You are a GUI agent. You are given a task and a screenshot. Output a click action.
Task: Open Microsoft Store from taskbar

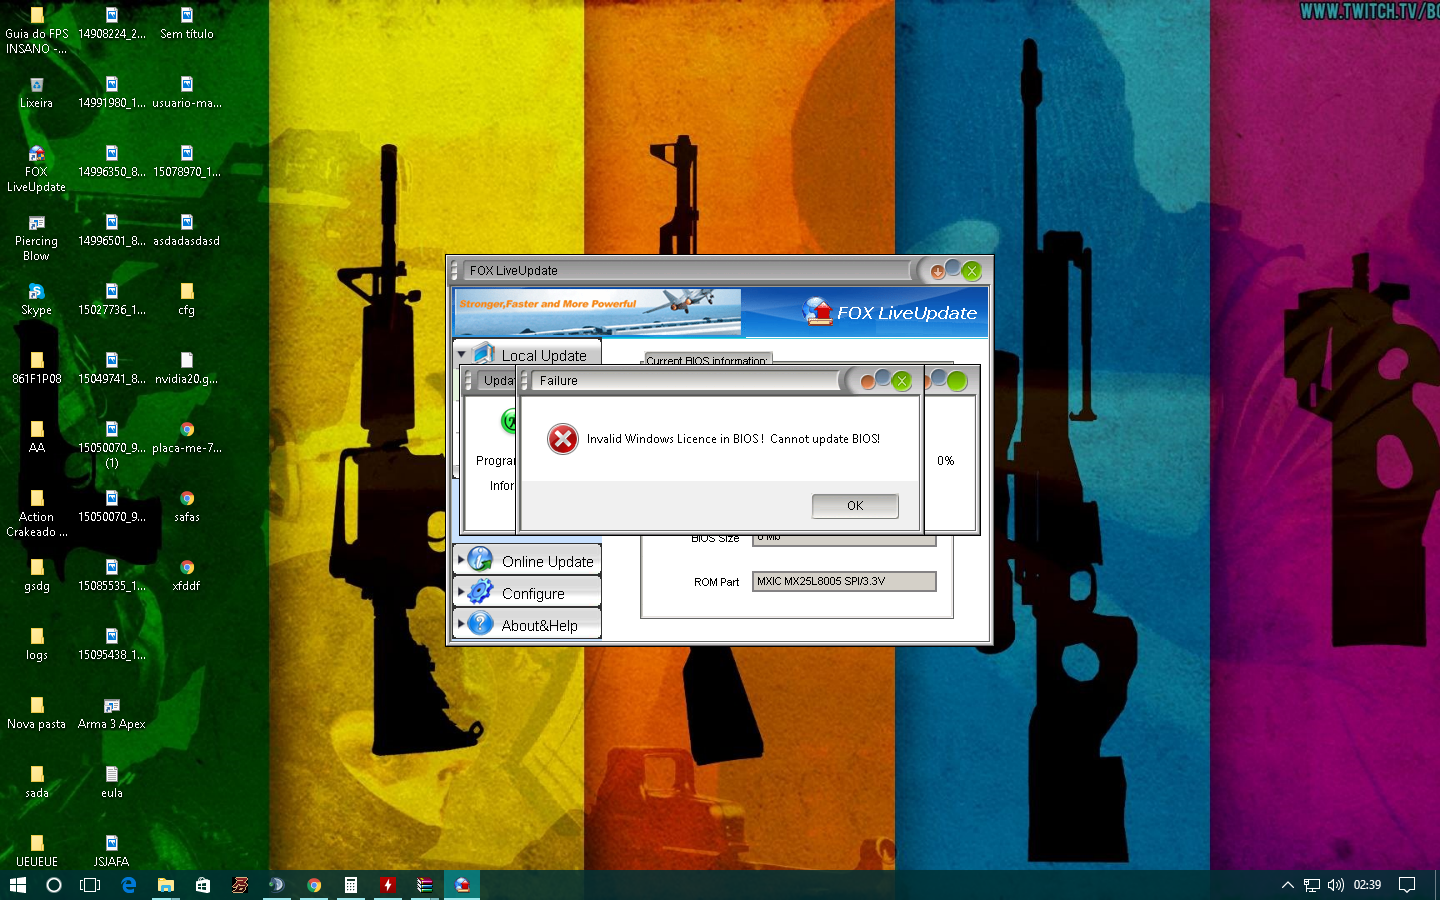pyautogui.click(x=202, y=885)
